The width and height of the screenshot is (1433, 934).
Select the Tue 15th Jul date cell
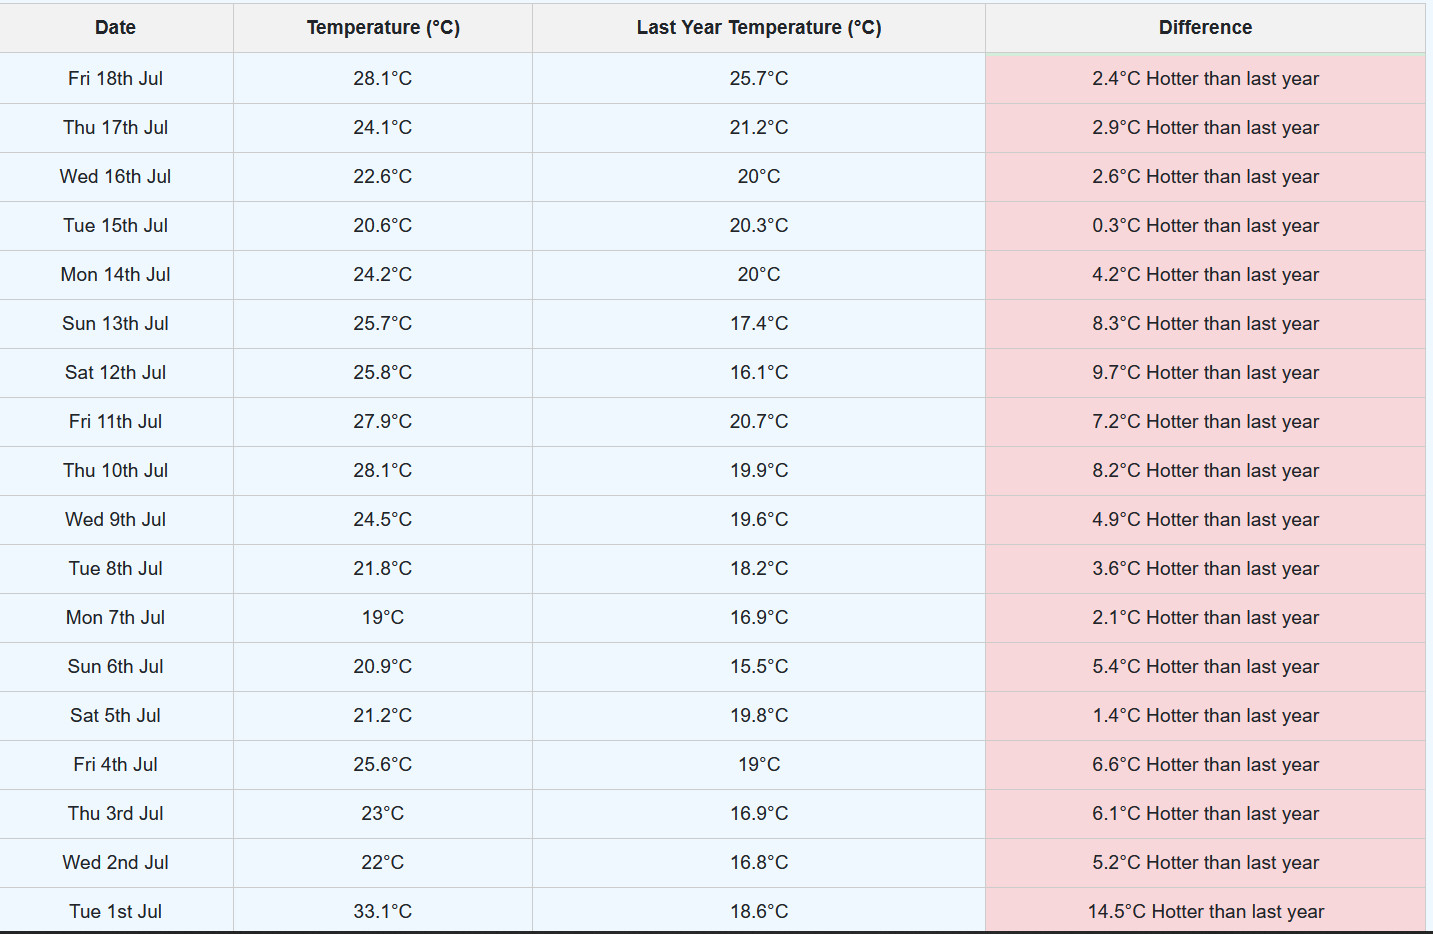pyautogui.click(x=115, y=225)
